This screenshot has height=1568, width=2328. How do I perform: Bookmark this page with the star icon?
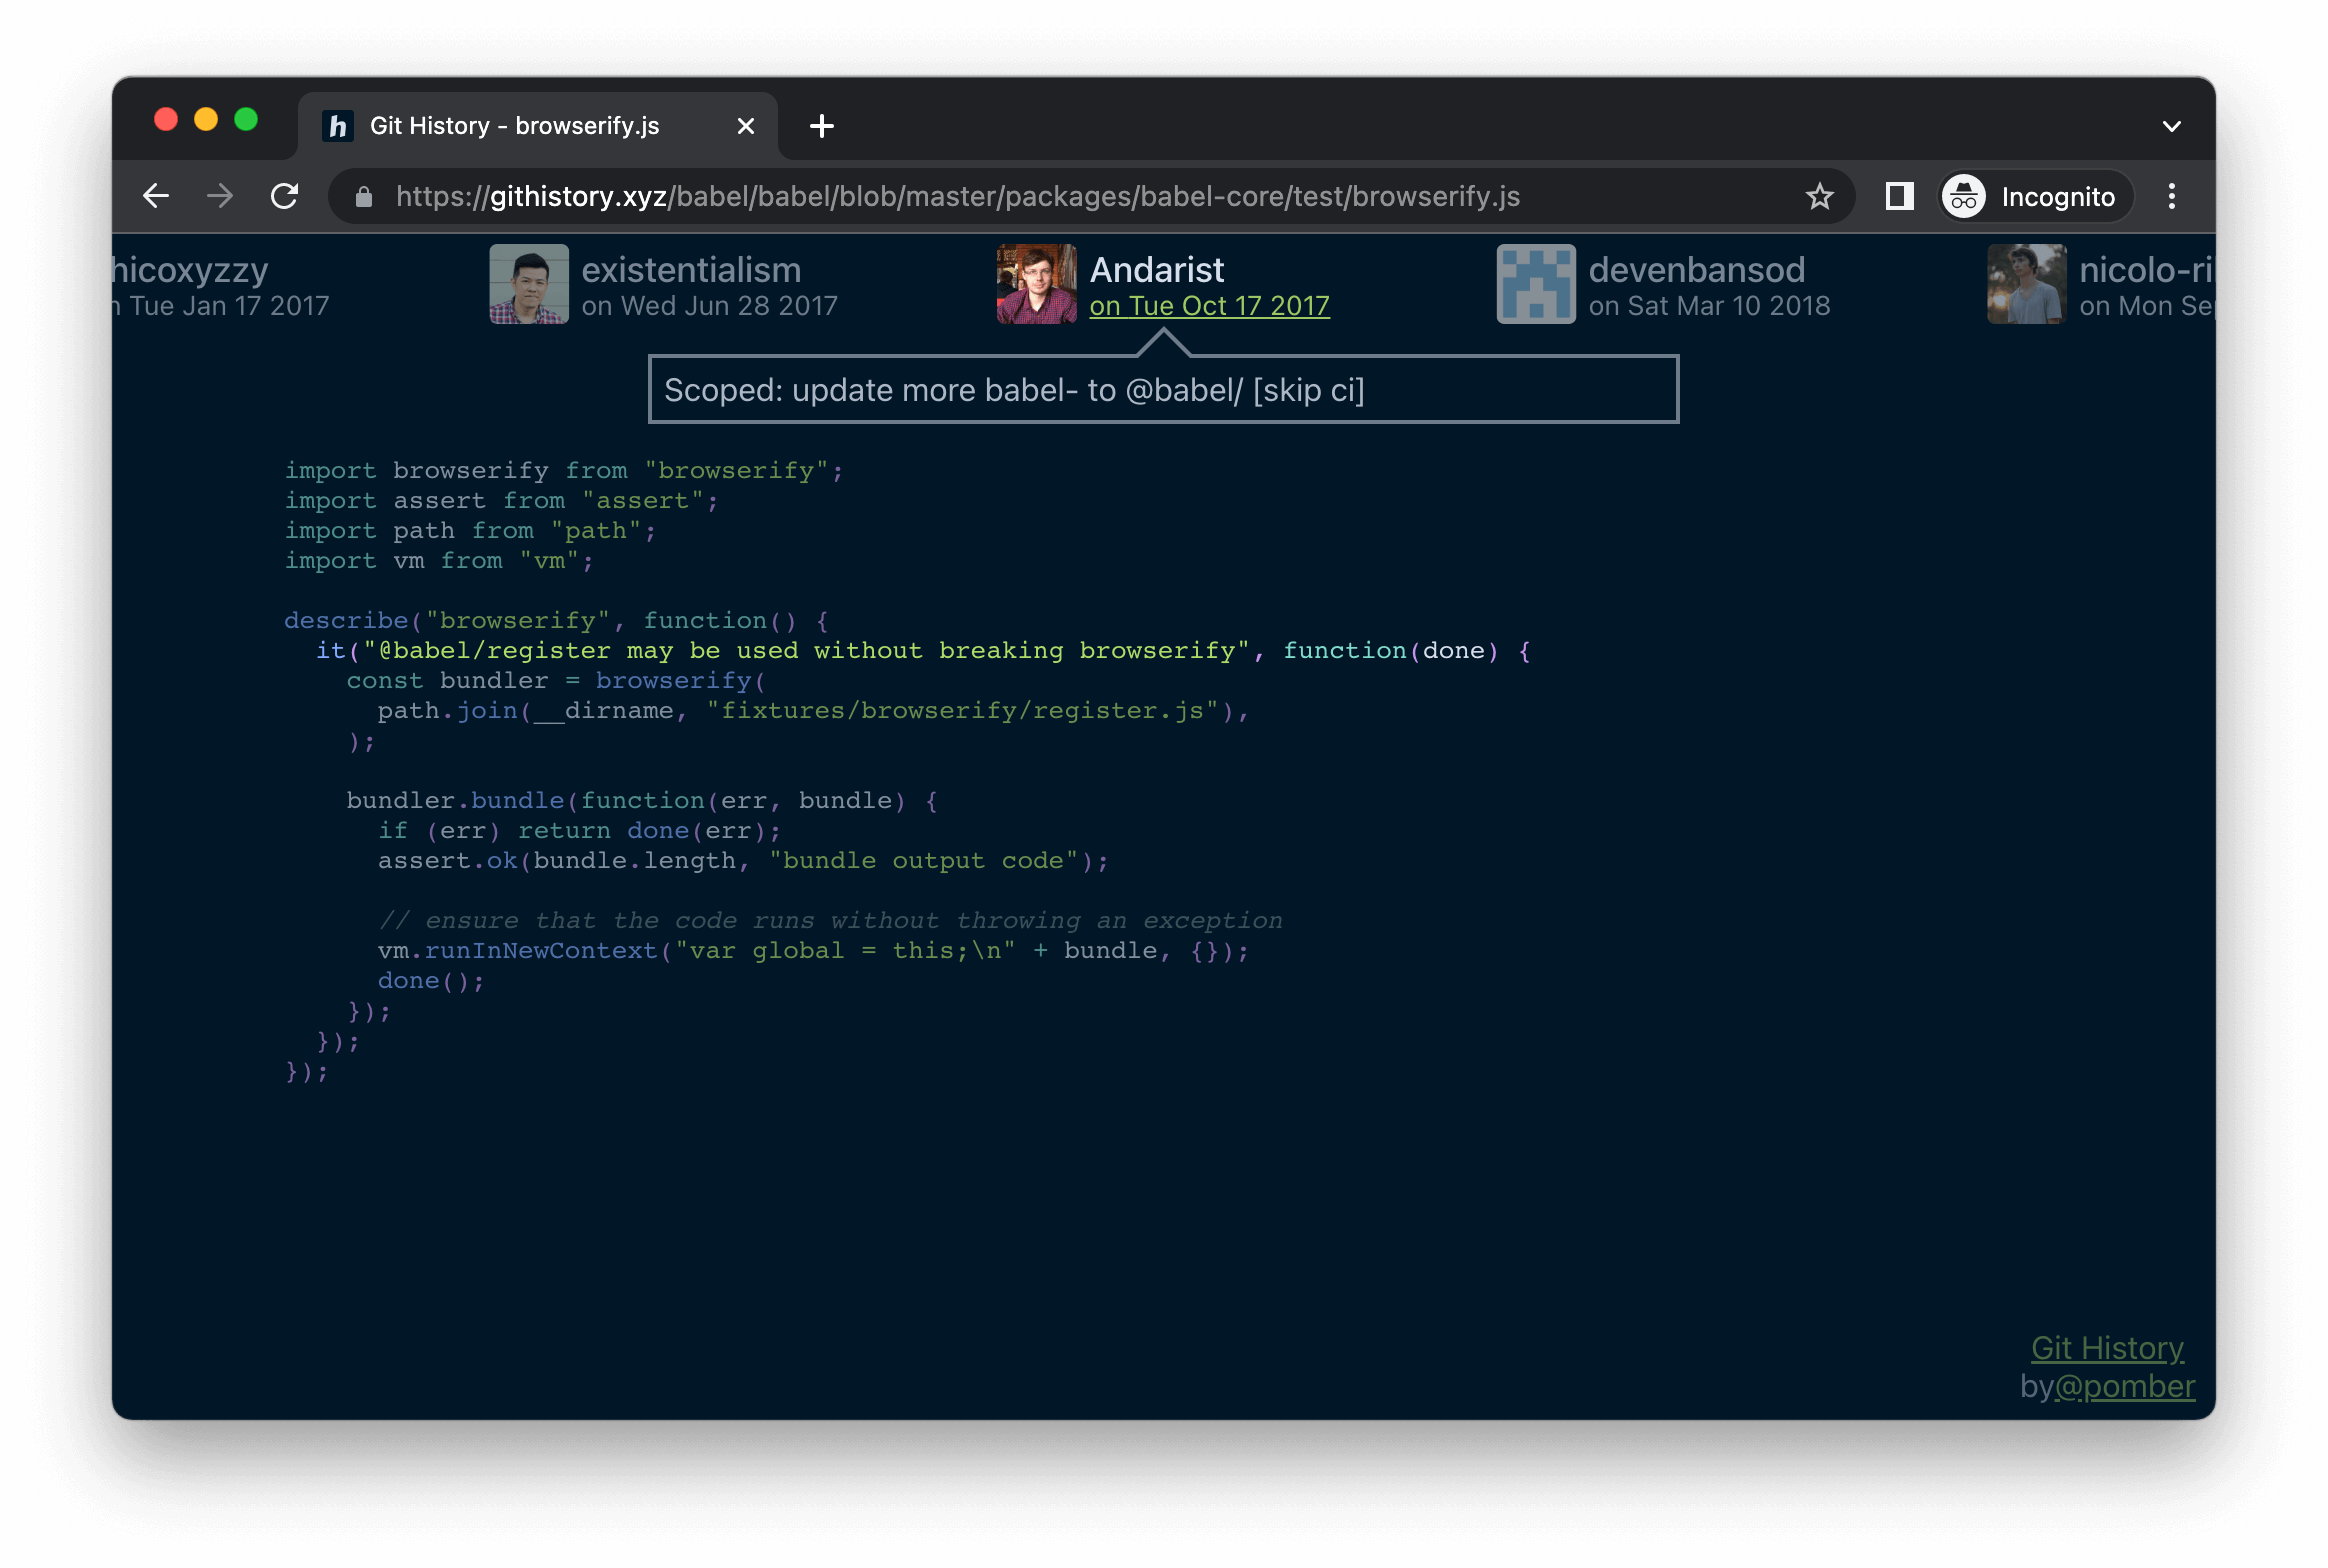1819,196
